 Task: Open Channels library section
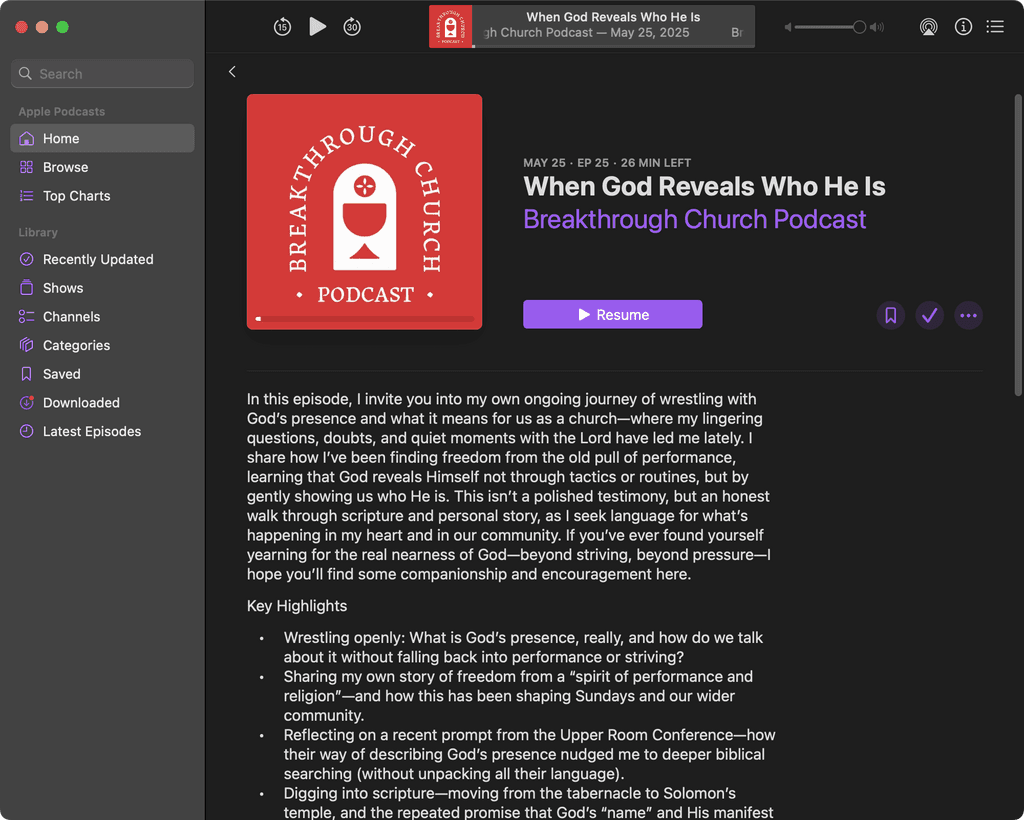(103, 317)
